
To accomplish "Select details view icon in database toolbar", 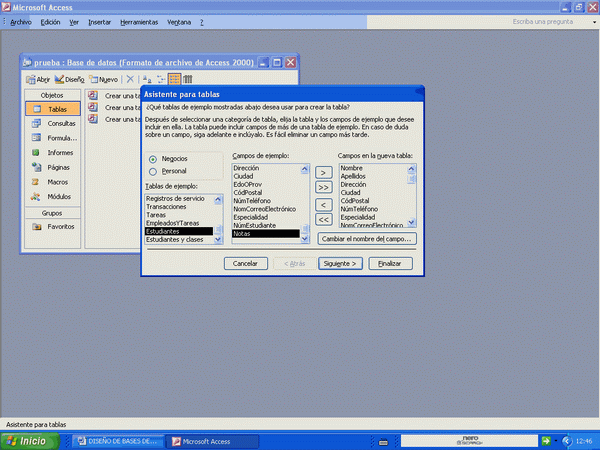I will [188, 79].
